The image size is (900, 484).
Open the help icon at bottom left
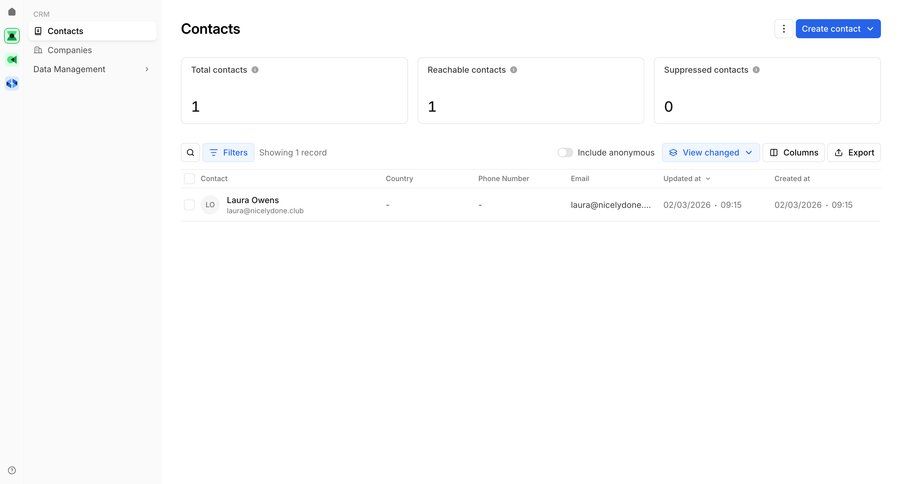[x=11, y=470]
